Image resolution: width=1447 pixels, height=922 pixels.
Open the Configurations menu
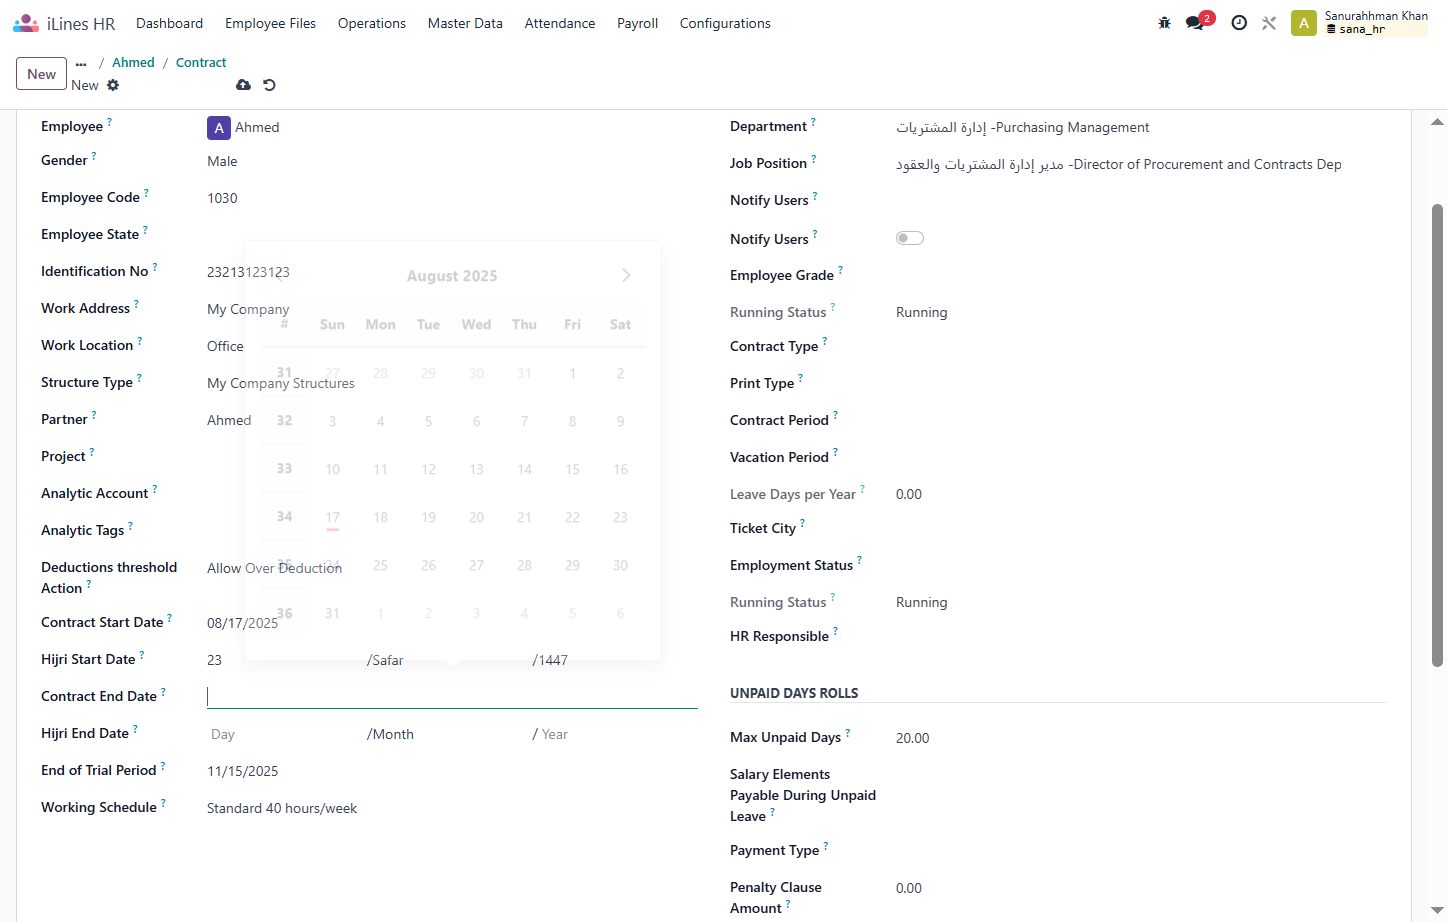[725, 23]
